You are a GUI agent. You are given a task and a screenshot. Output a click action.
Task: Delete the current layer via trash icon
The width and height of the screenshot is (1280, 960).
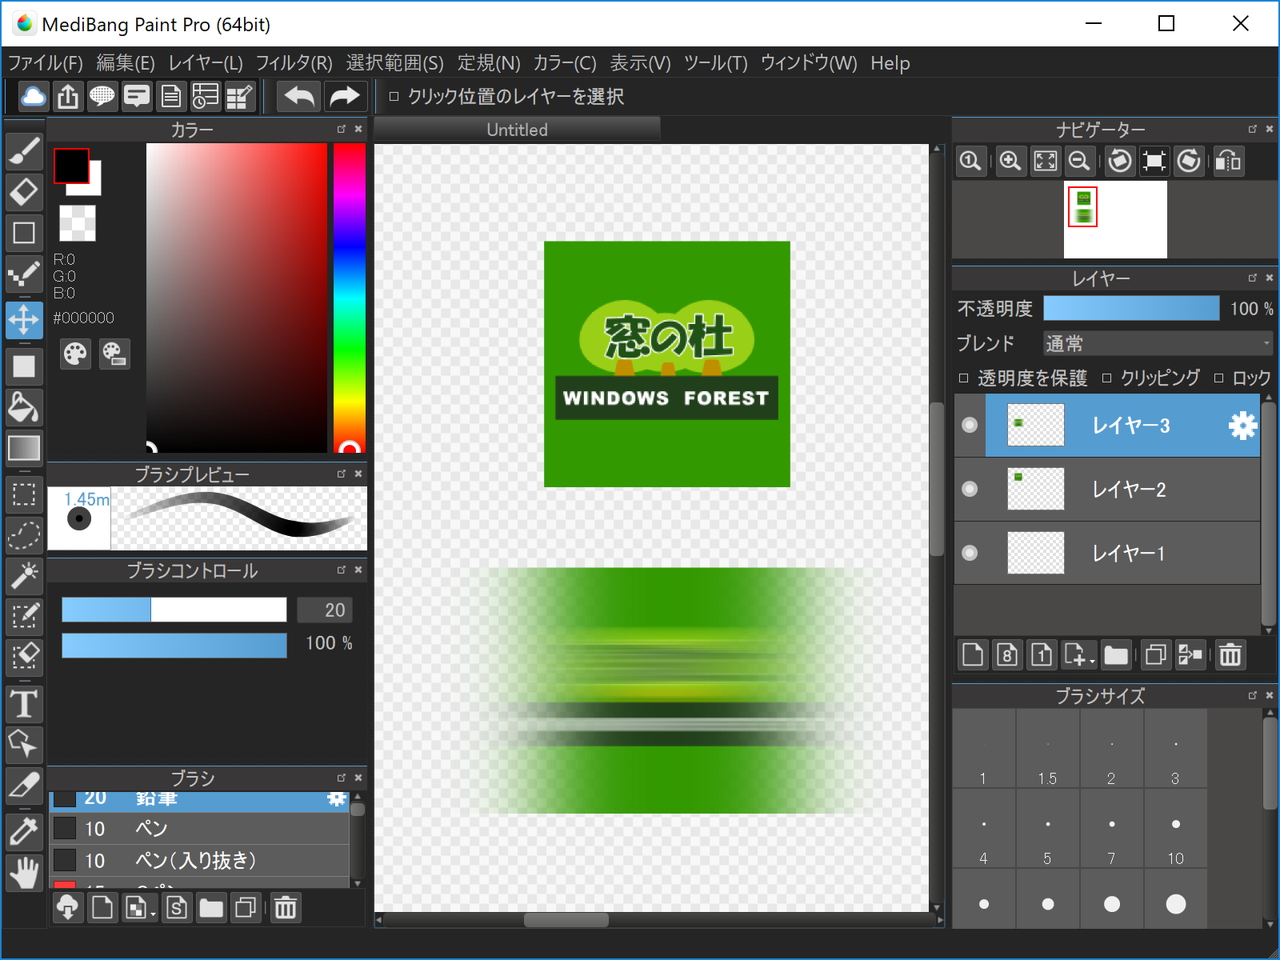coord(1230,655)
